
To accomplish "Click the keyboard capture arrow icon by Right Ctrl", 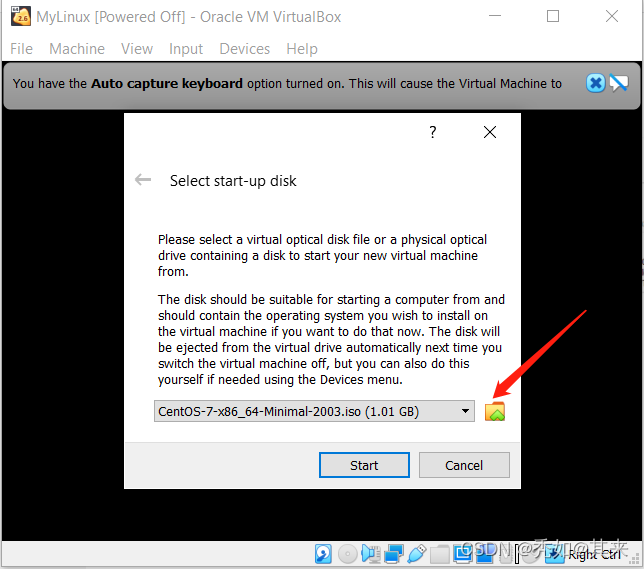I will (x=555, y=555).
